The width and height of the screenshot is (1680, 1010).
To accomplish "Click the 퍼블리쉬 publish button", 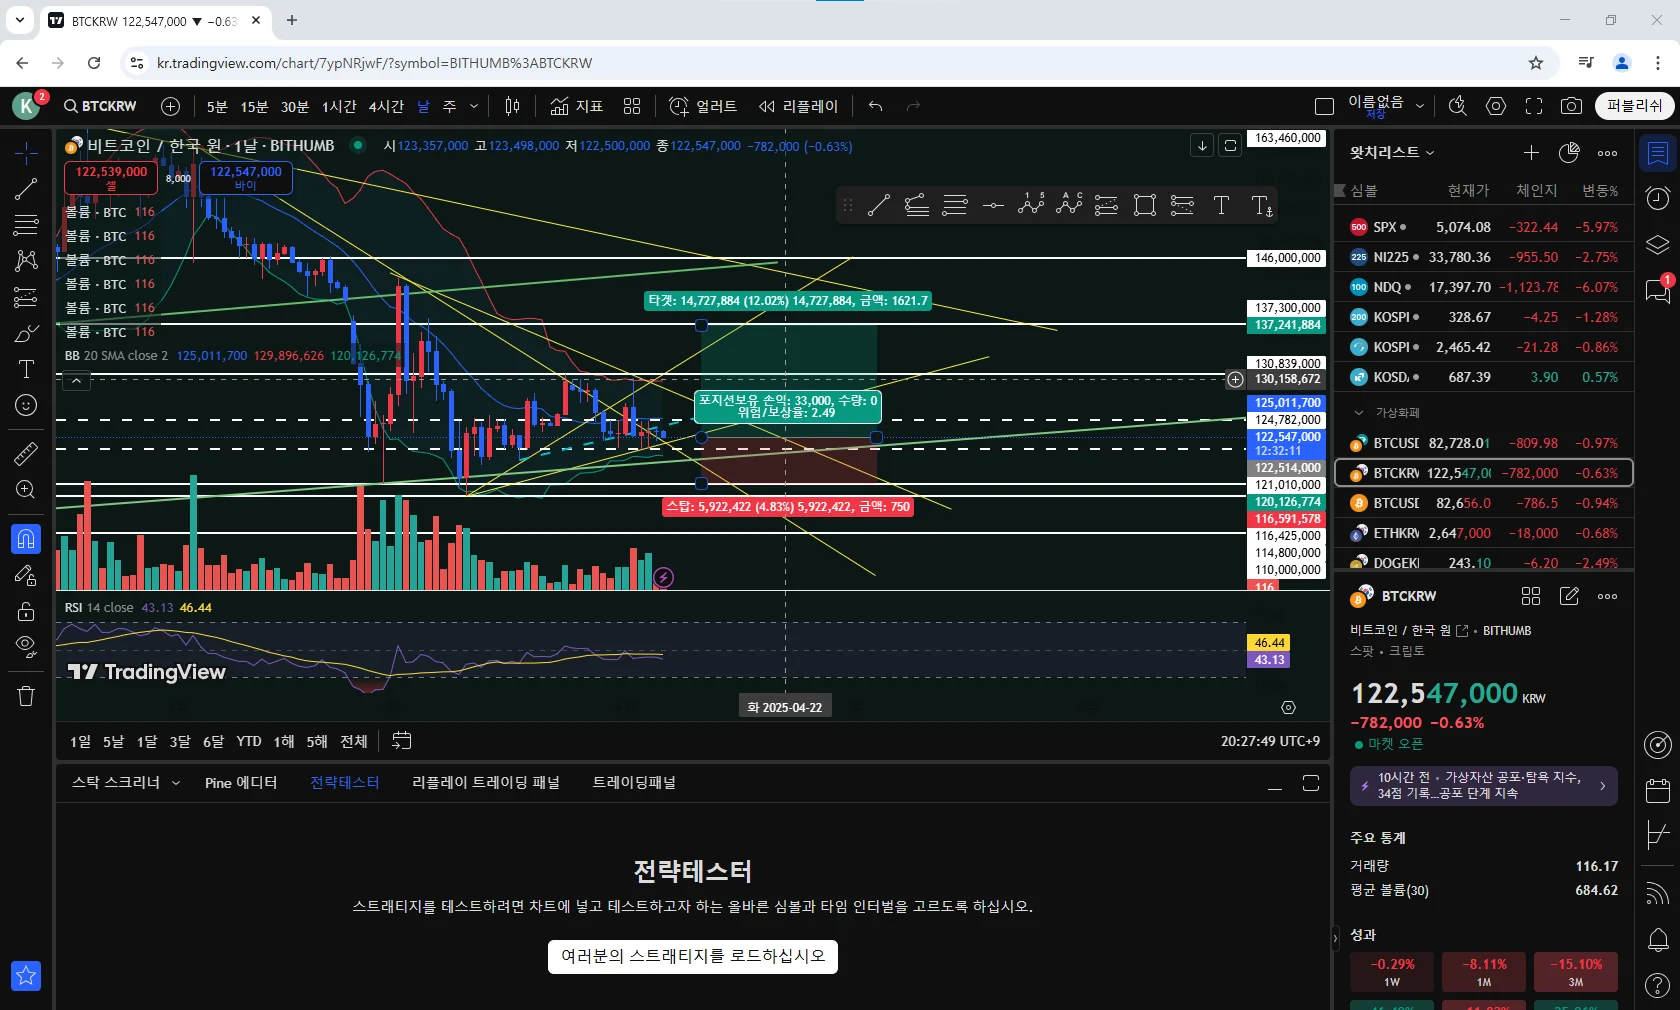I will pos(1634,106).
